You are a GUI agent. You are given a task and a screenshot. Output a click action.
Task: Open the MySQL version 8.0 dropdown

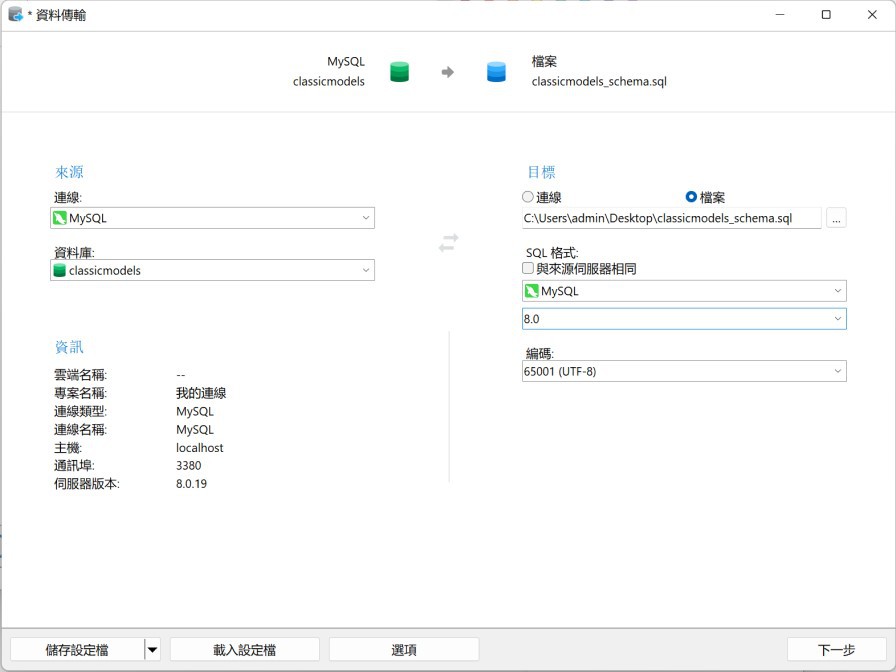coord(838,318)
